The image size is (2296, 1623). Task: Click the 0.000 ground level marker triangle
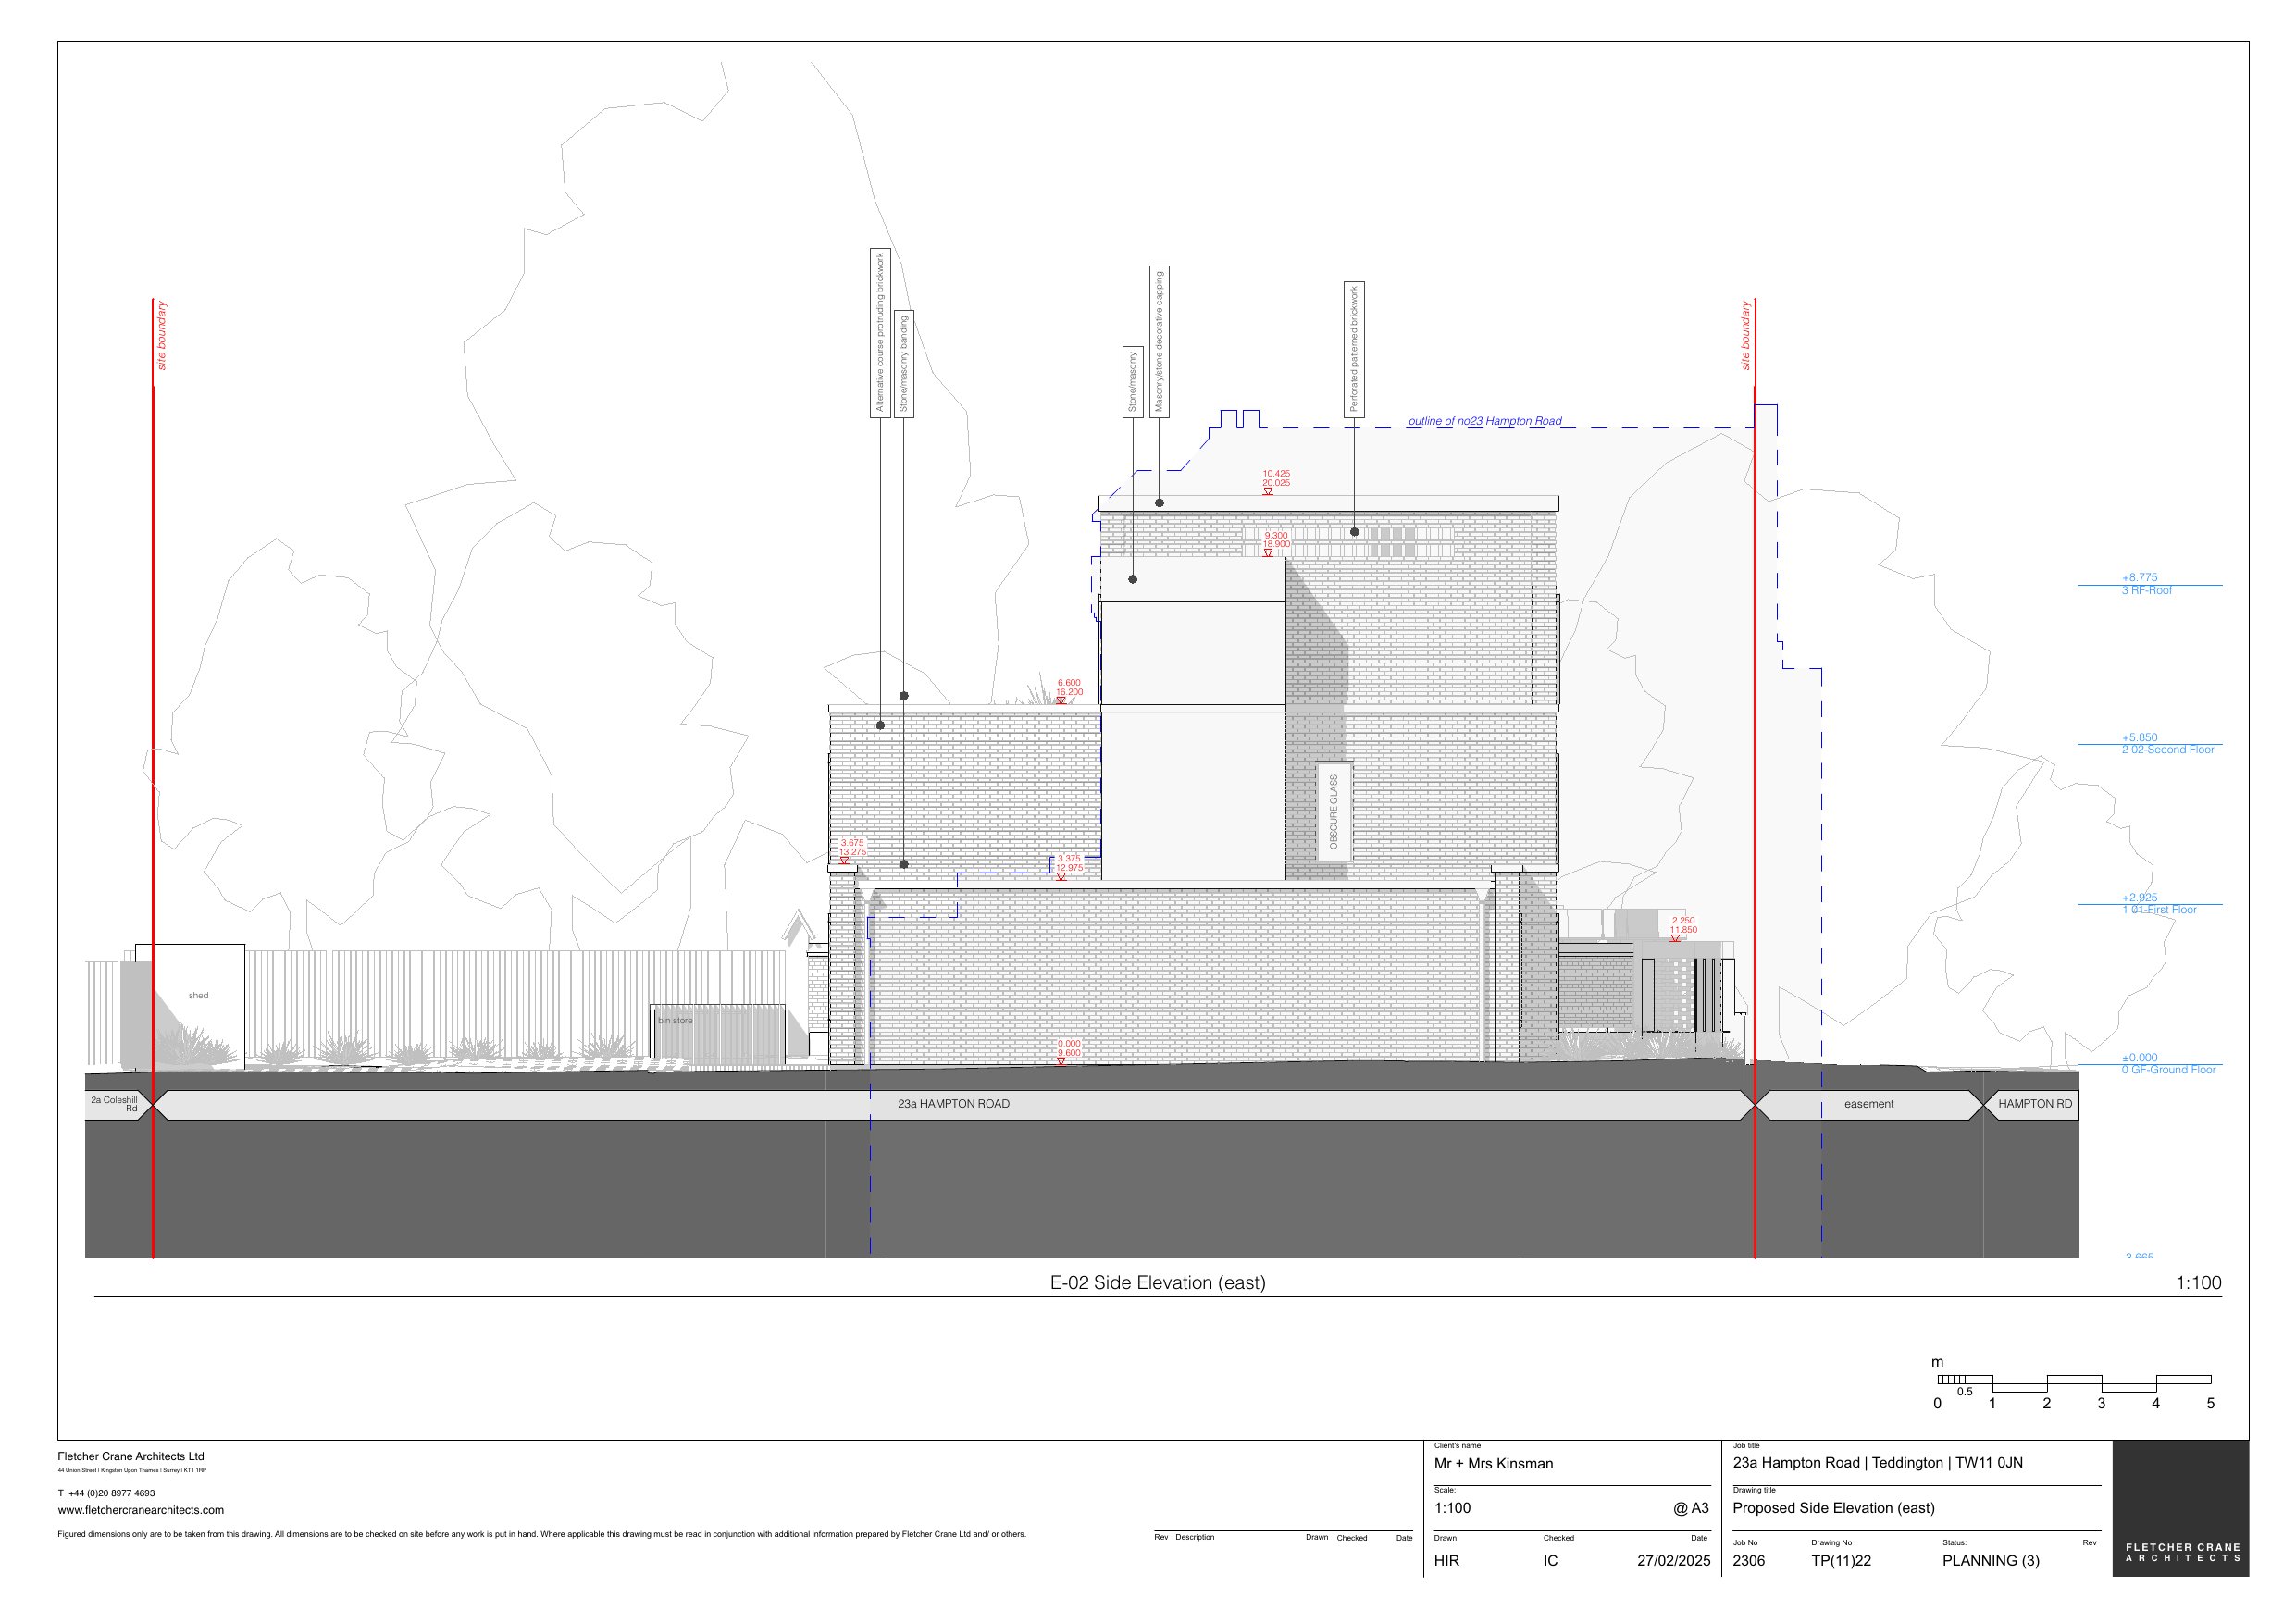1061,1062
